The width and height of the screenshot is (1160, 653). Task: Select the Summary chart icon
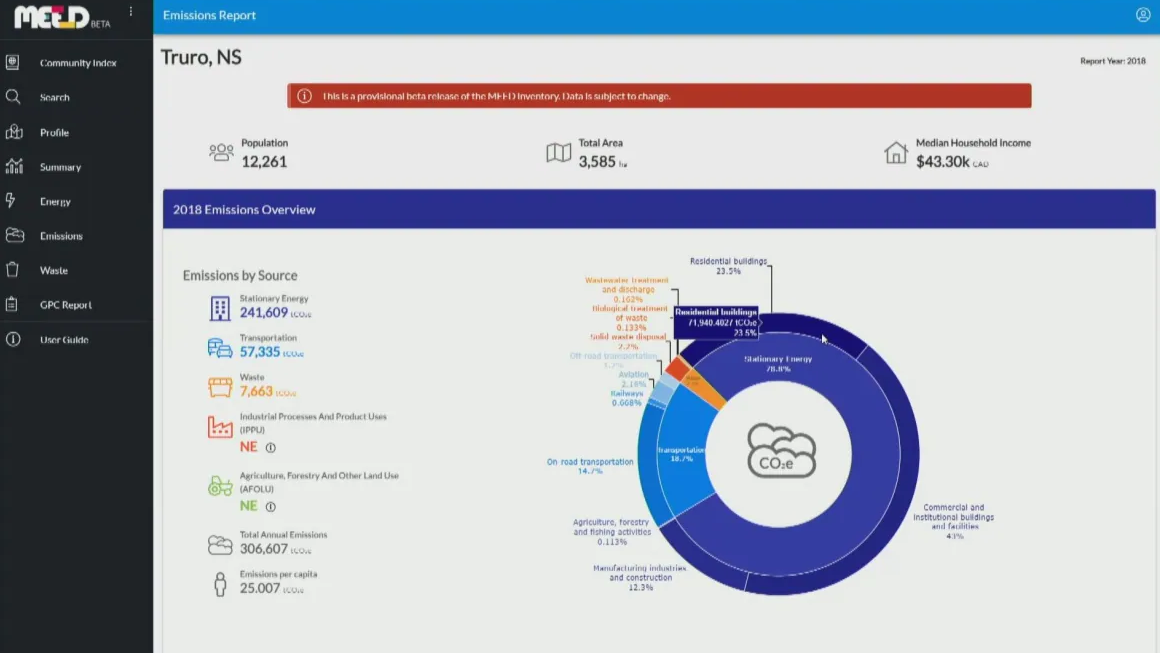[x=13, y=166]
